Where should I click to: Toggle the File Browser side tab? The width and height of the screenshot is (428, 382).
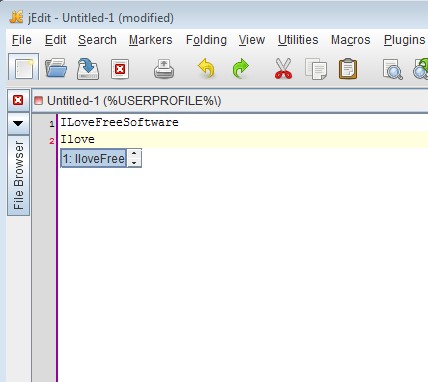tap(18, 176)
